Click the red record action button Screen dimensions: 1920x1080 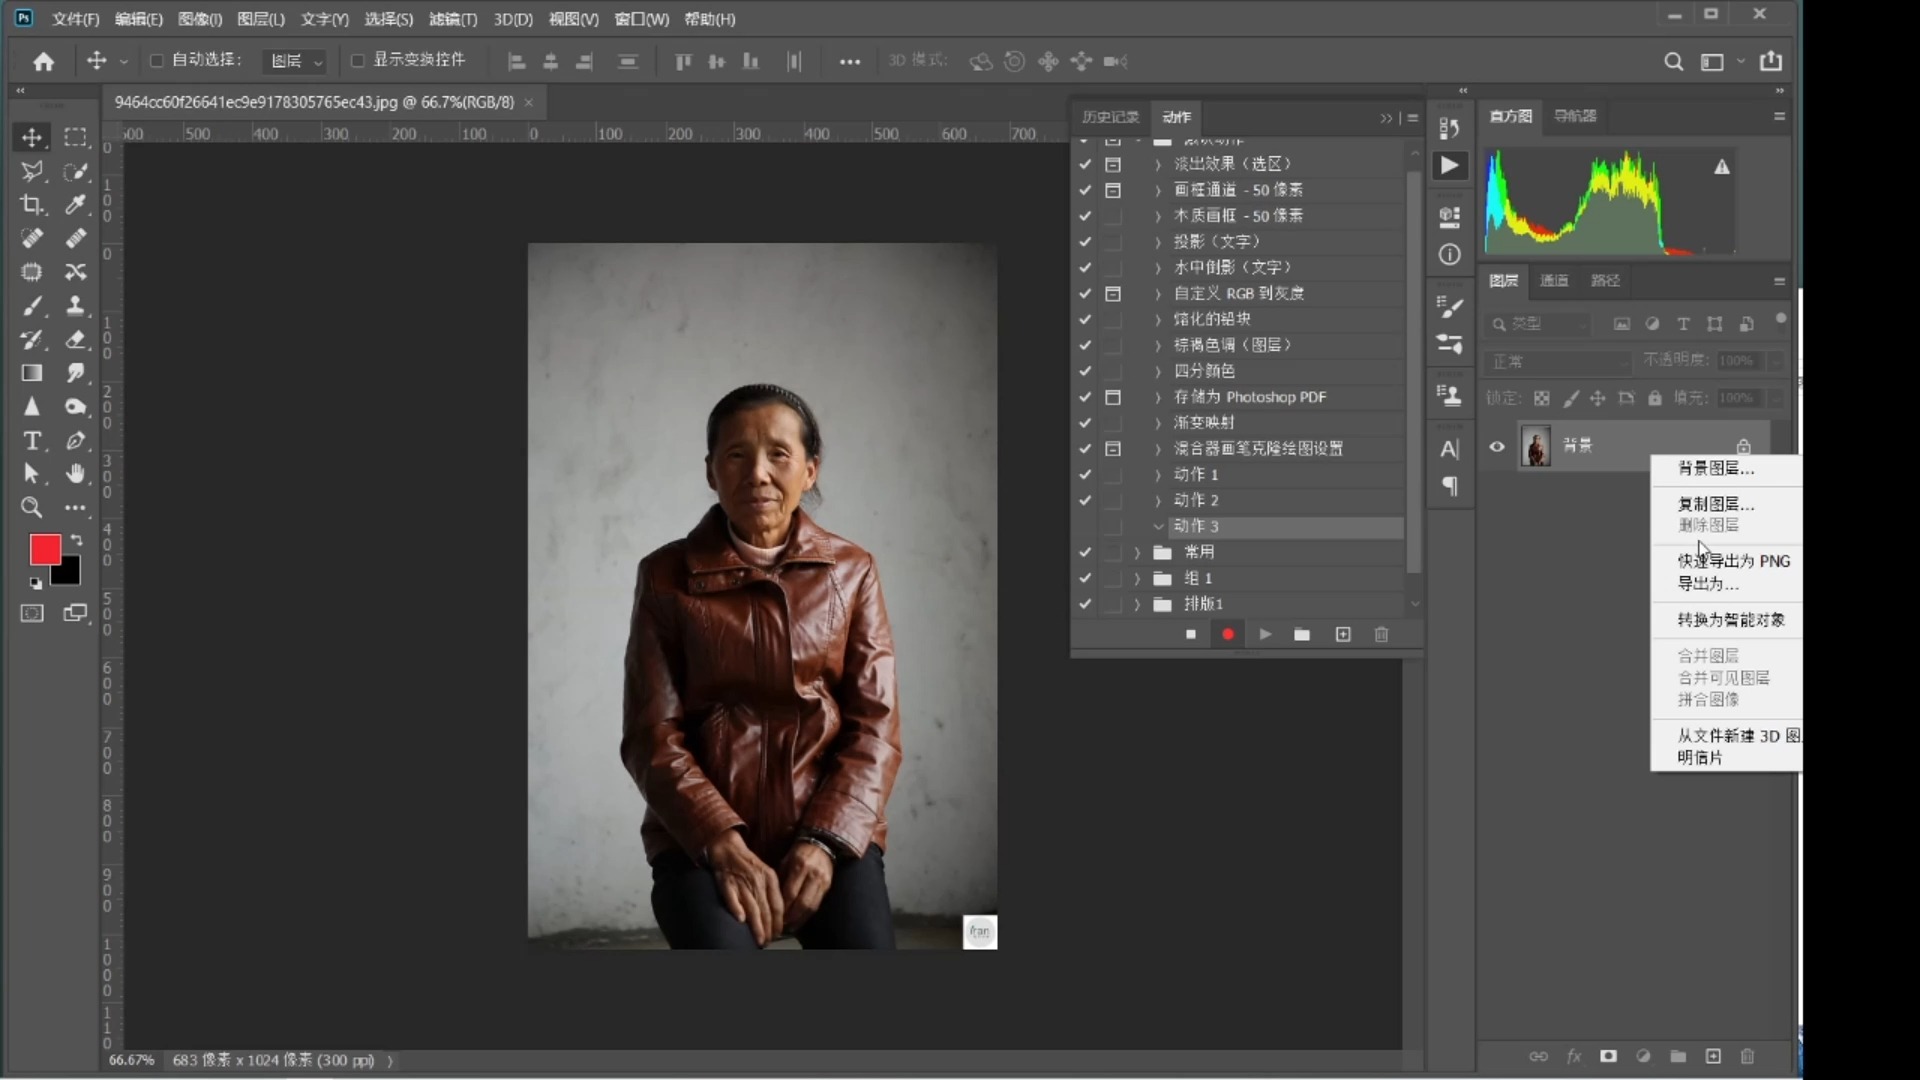click(x=1228, y=634)
